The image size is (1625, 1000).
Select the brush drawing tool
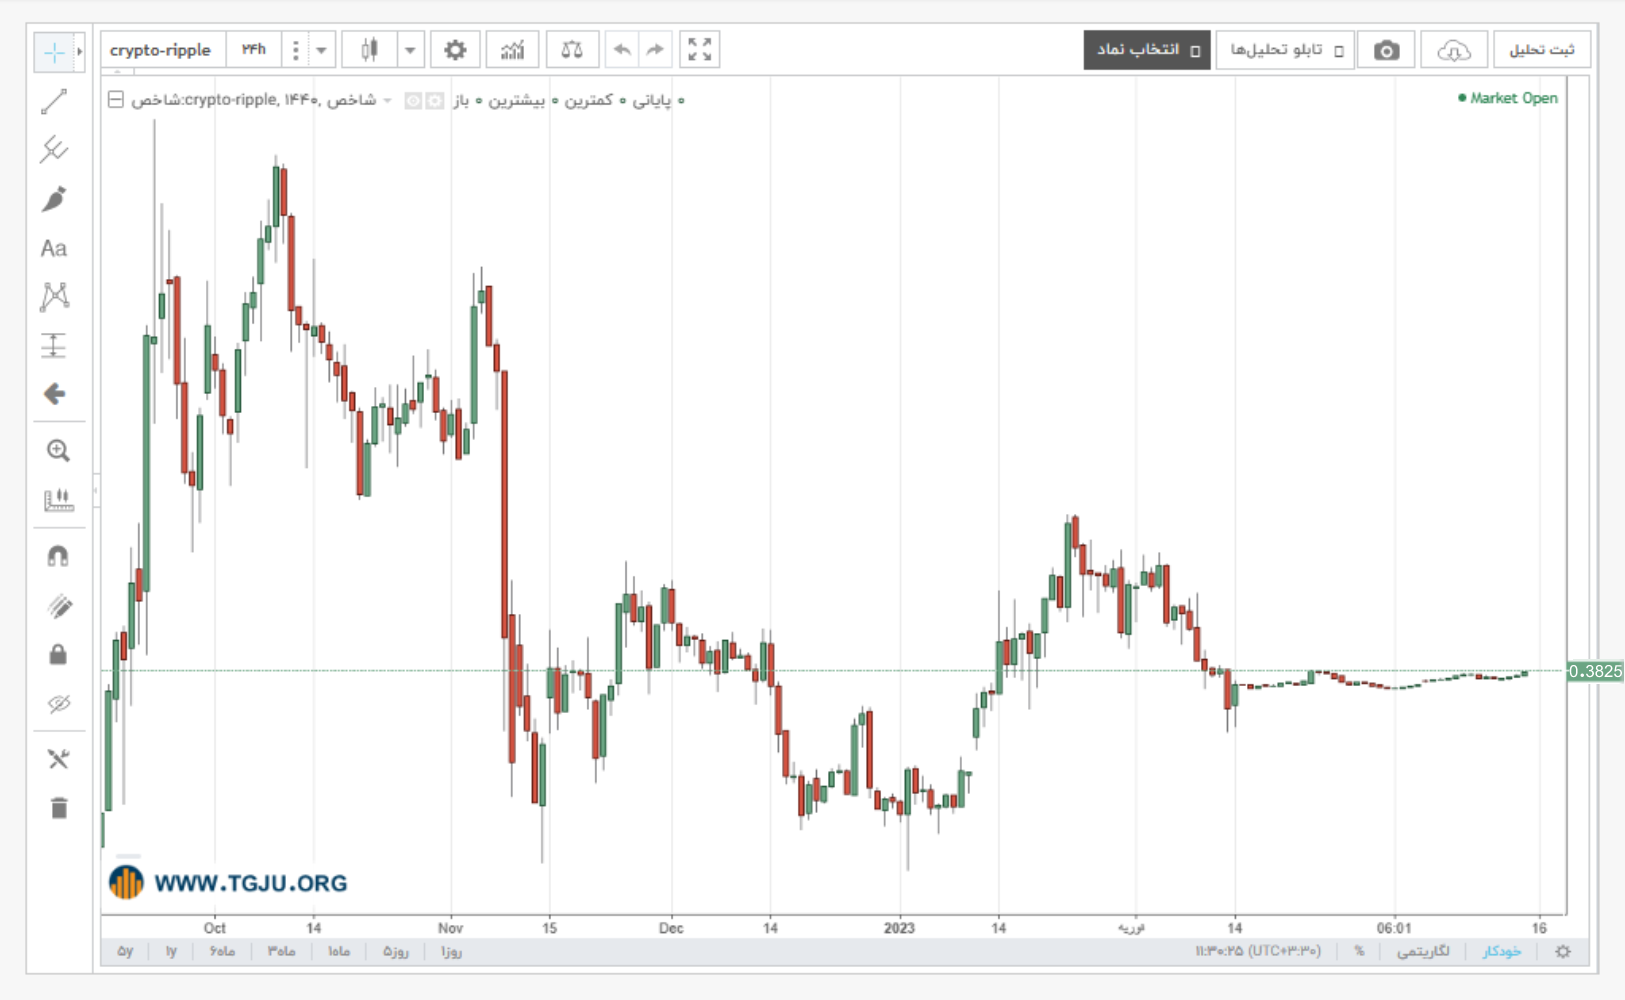(54, 199)
